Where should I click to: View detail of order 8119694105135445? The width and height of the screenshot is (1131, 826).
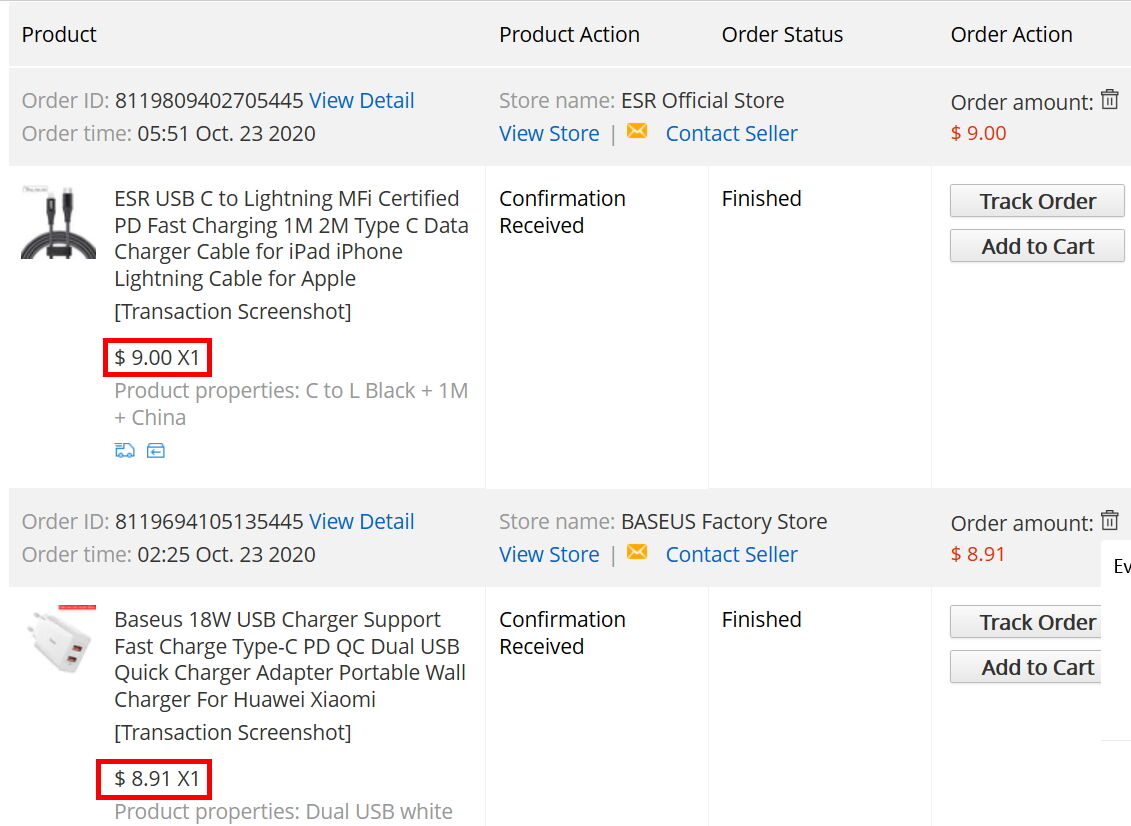[x=361, y=522]
